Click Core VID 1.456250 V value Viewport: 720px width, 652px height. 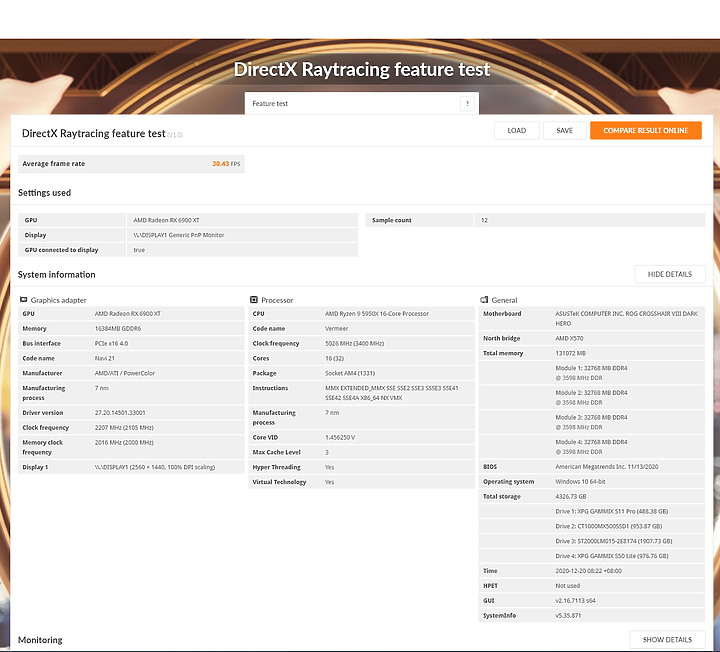pos(340,438)
